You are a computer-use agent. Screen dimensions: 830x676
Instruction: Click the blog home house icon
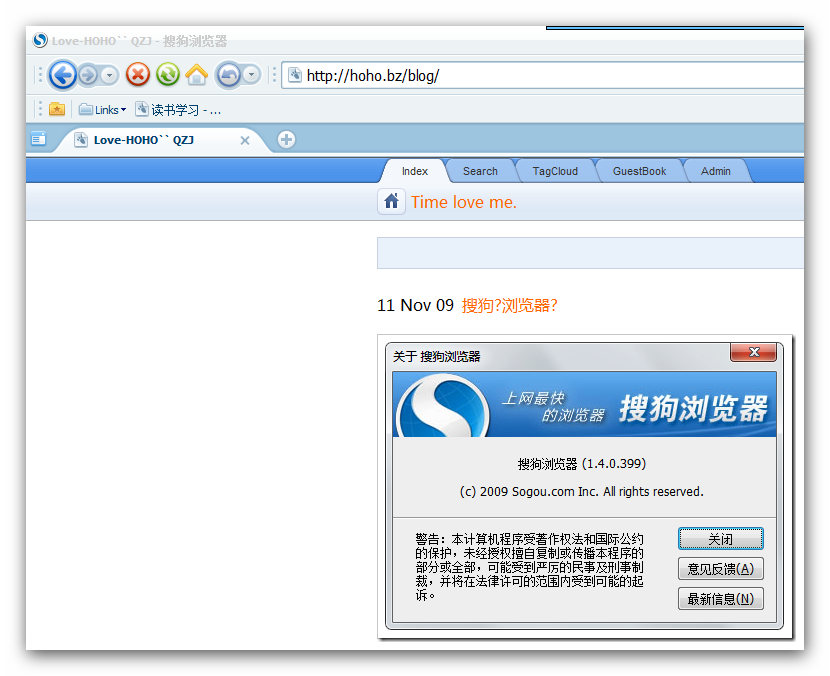click(x=391, y=202)
